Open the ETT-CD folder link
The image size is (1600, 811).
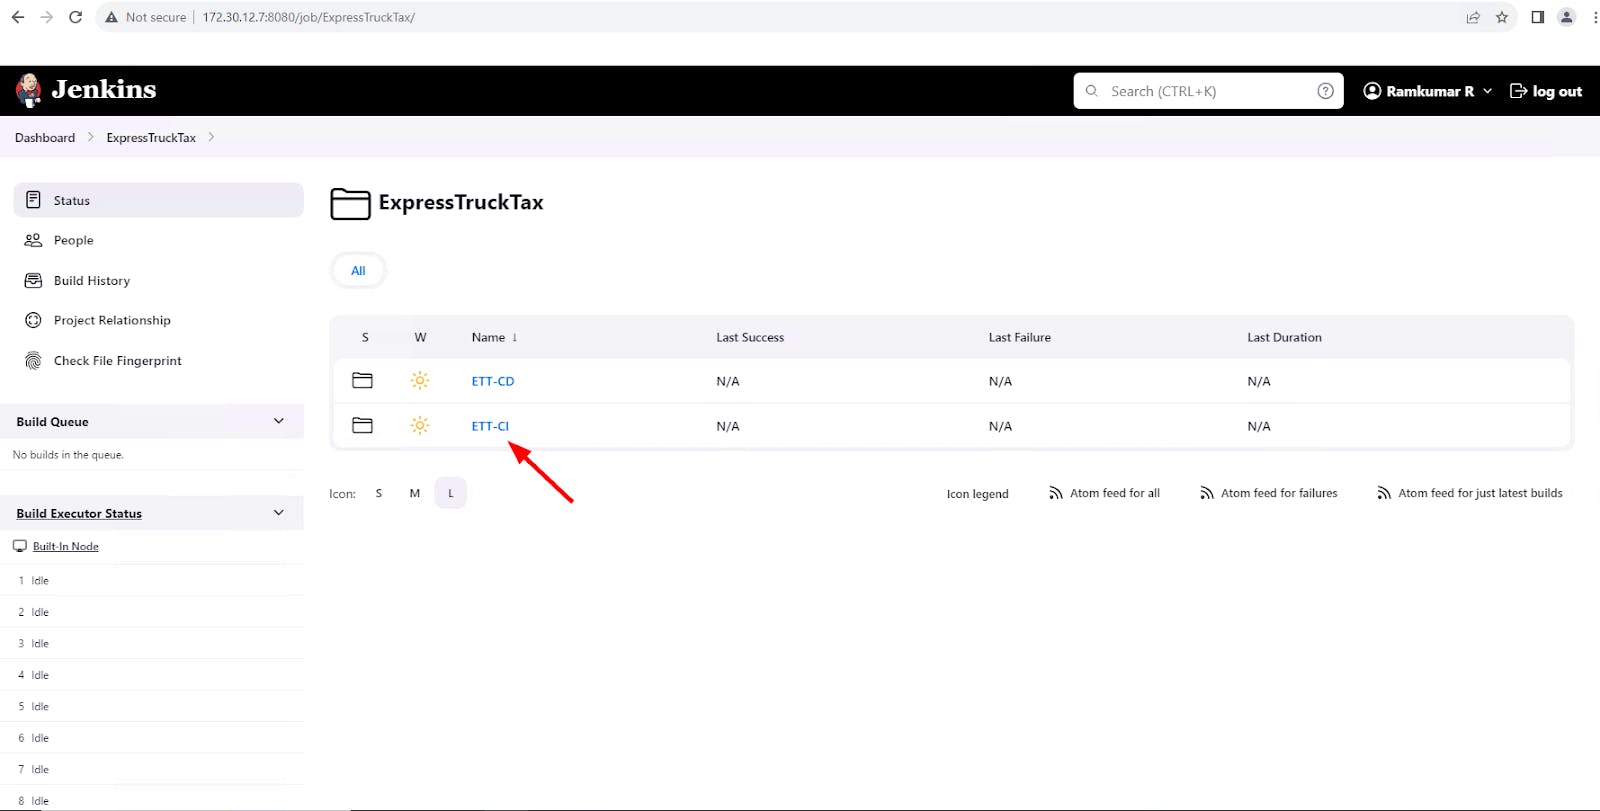pos(493,381)
